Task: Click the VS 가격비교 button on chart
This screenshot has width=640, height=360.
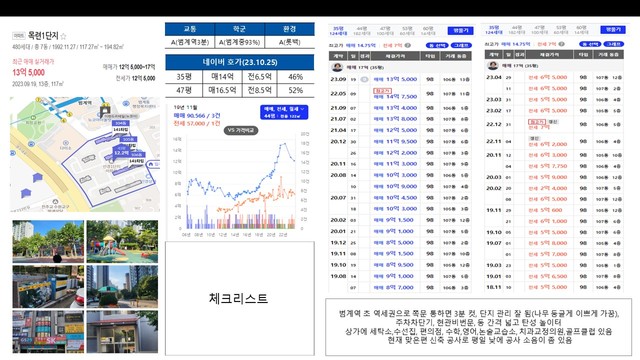Action: pos(241,131)
